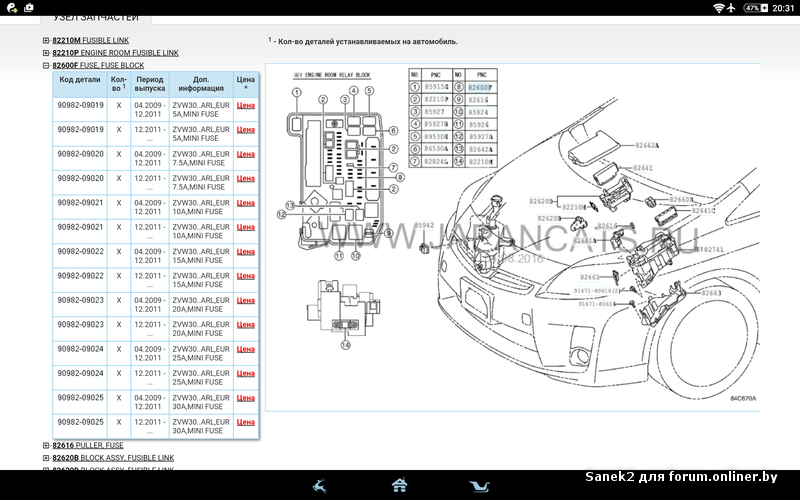Tap the screenshot notification icon in status bar

pyautogui.click(x=29, y=8)
